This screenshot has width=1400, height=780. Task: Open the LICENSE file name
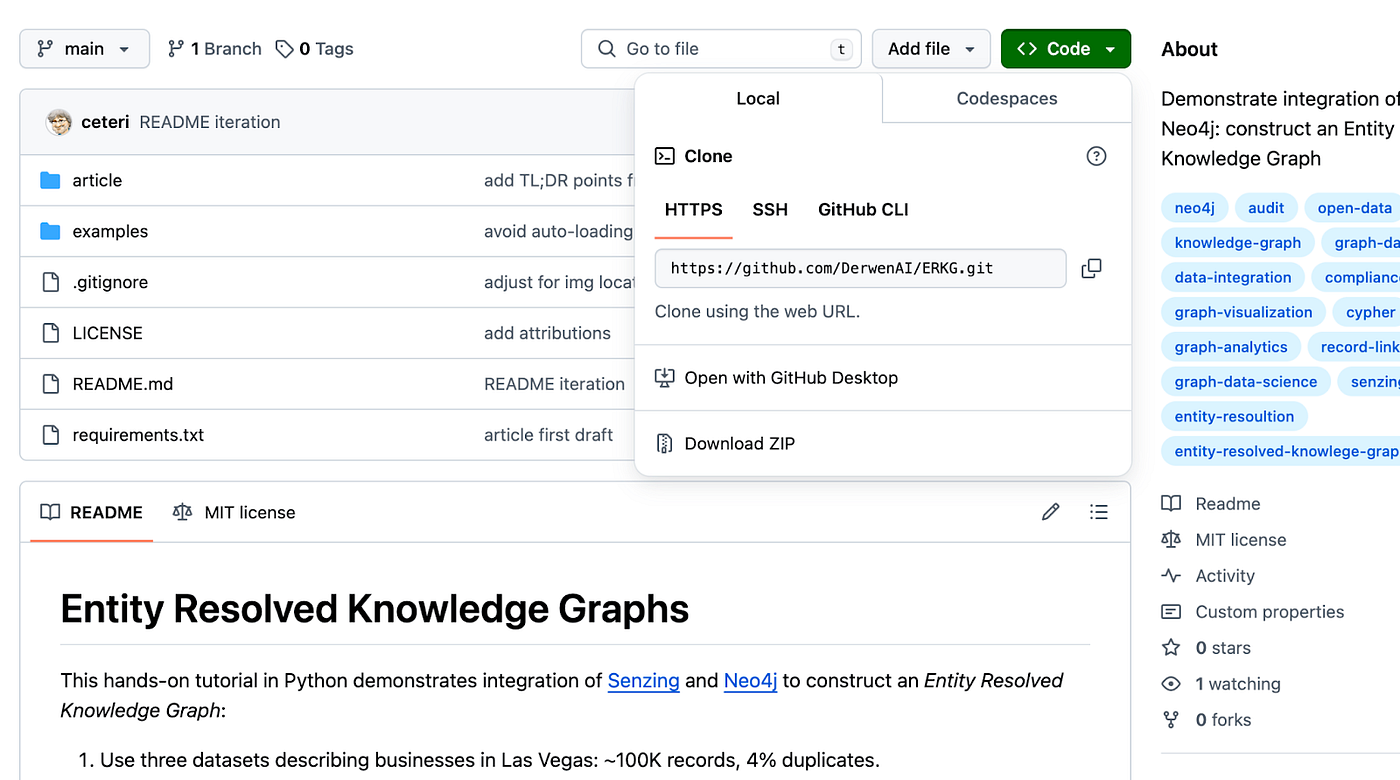pos(108,333)
